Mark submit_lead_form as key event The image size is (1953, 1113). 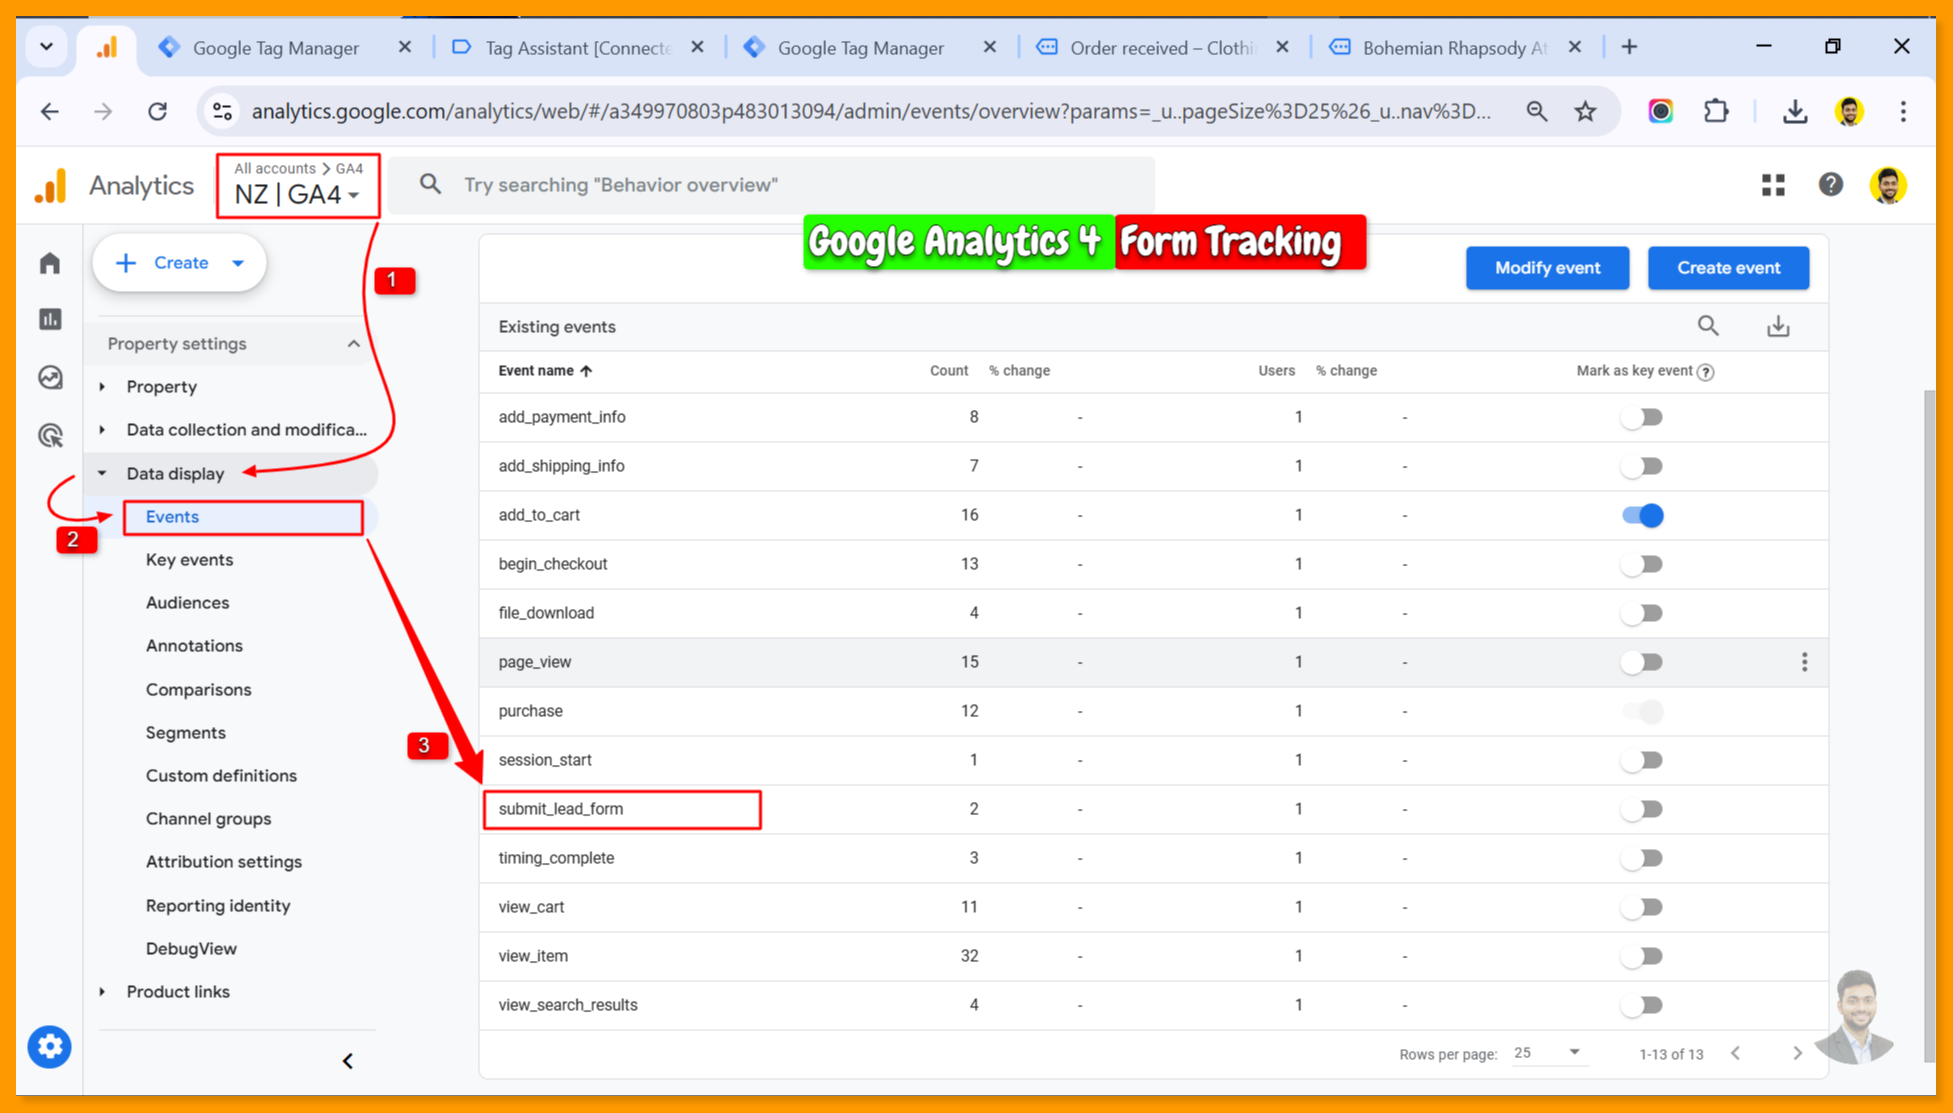(x=1642, y=809)
